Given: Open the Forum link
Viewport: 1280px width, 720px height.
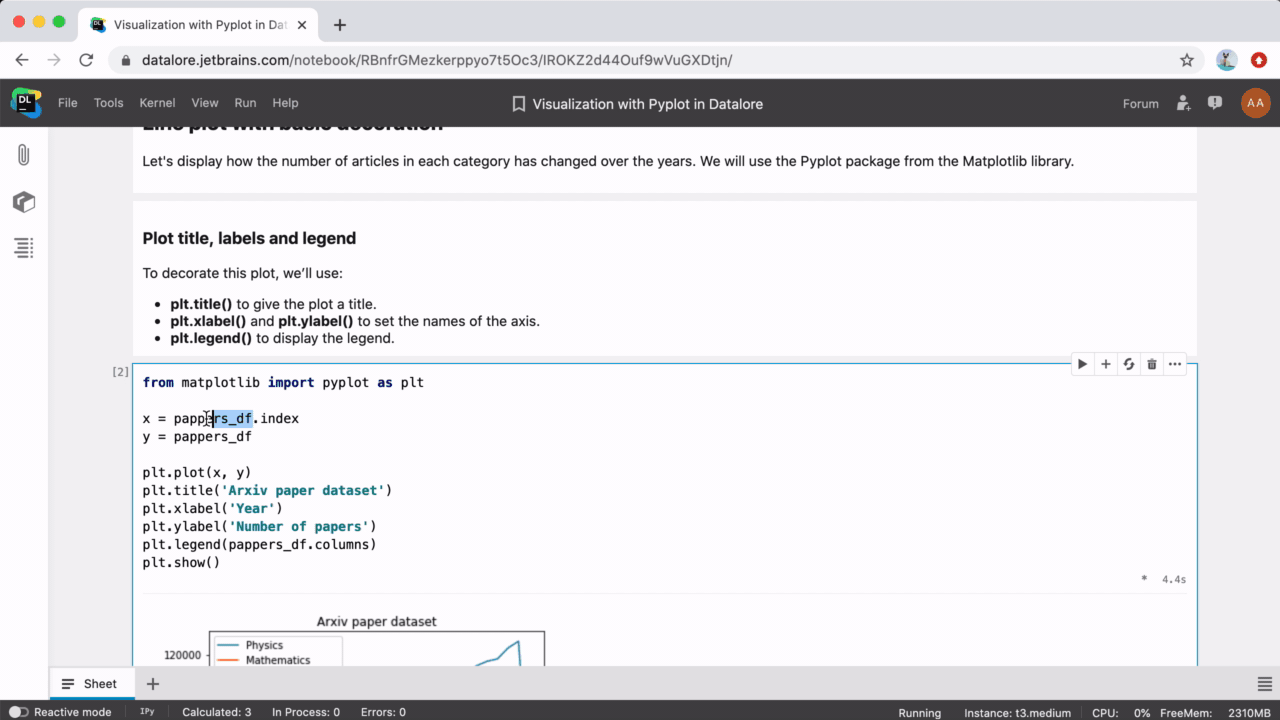Looking at the screenshot, I should click(x=1140, y=103).
